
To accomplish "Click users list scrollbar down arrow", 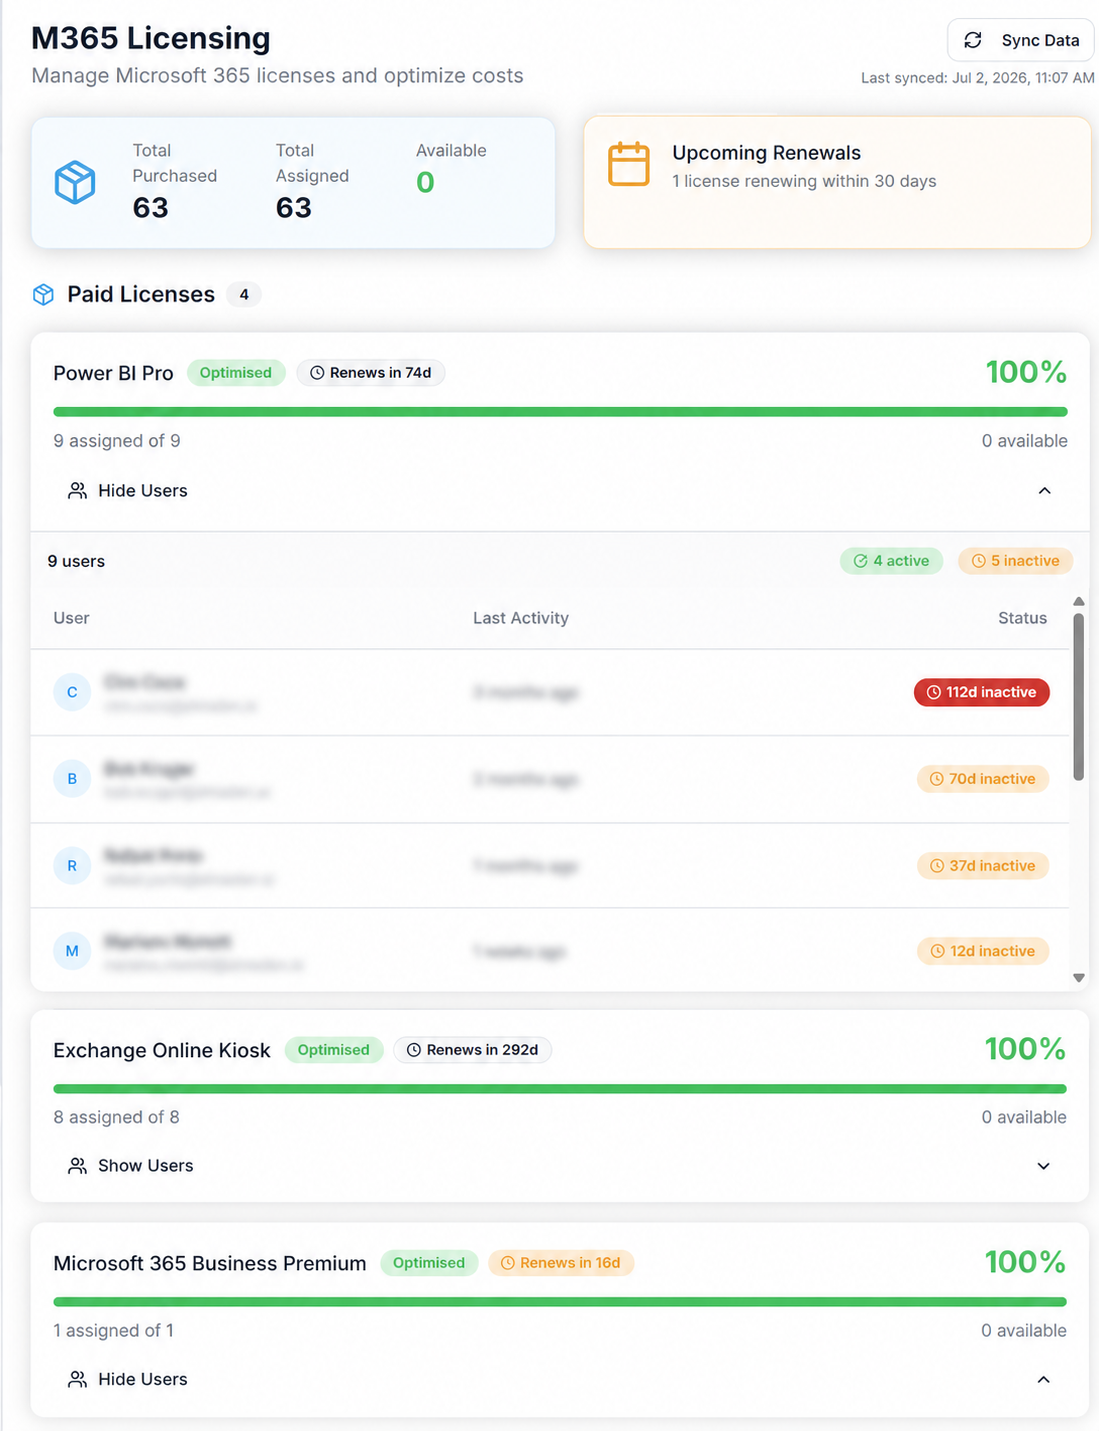I will click(1079, 978).
